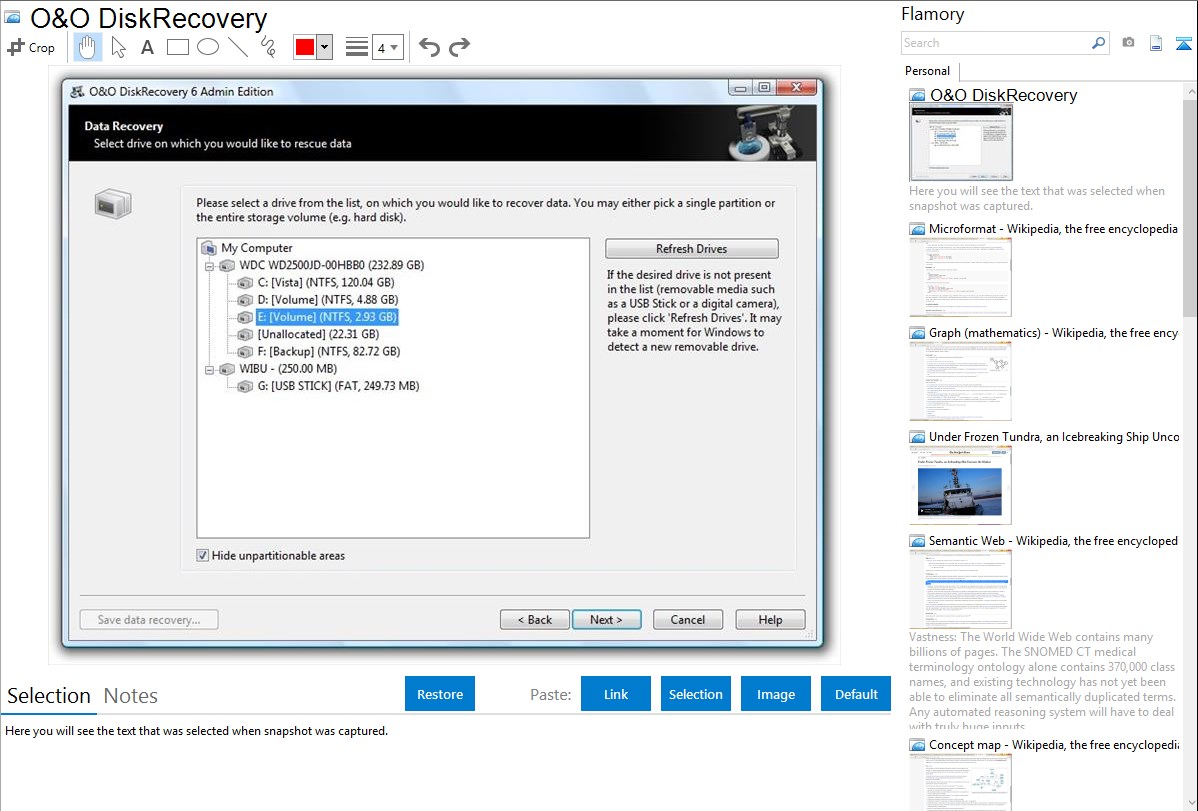This screenshot has height=811, width=1198.
Task: Collapse the WDC WD2500JD drive node
Action: [209, 266]
